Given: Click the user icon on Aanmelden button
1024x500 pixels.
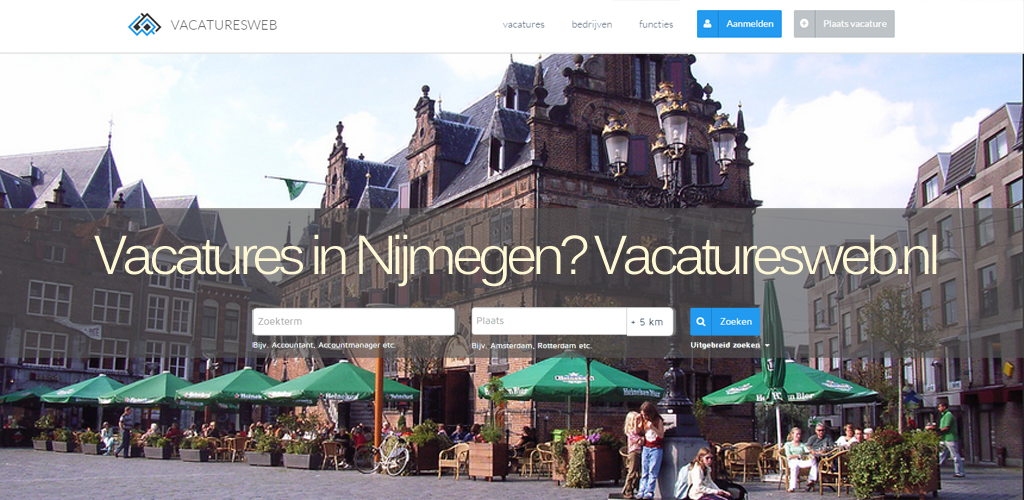Looking at the screenshot, I should (x=707, y=24).
